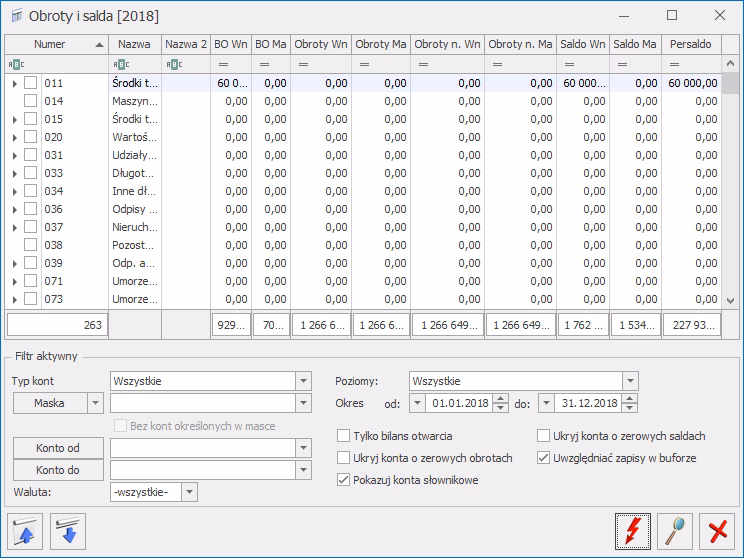Expand account 011 tree row
This screenshot has width=744, height=558.
(x=14, y=83)
